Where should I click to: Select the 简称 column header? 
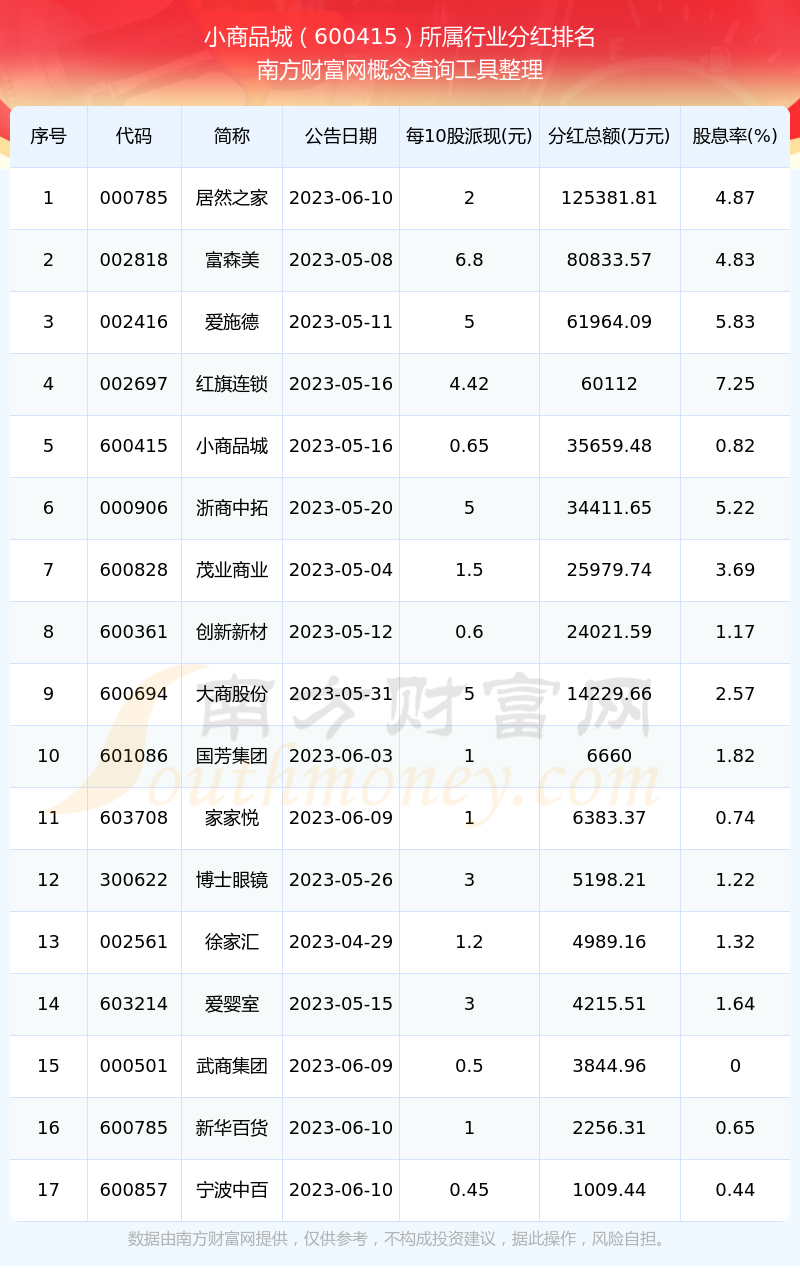pyautogui.click(x=232, y=136)
